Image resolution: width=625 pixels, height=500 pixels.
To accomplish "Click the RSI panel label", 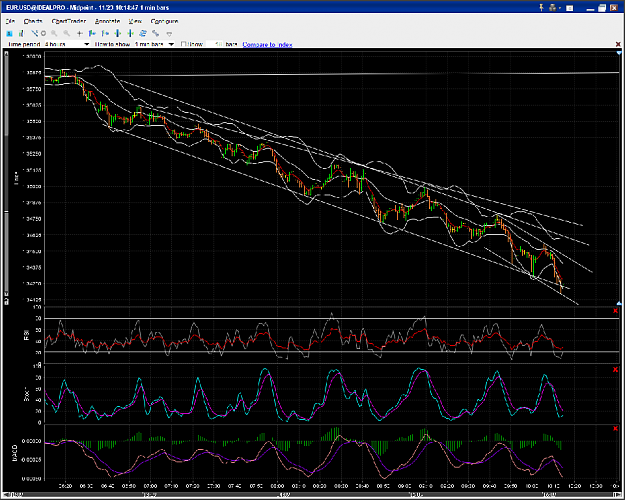I will (x=27, y=335).
